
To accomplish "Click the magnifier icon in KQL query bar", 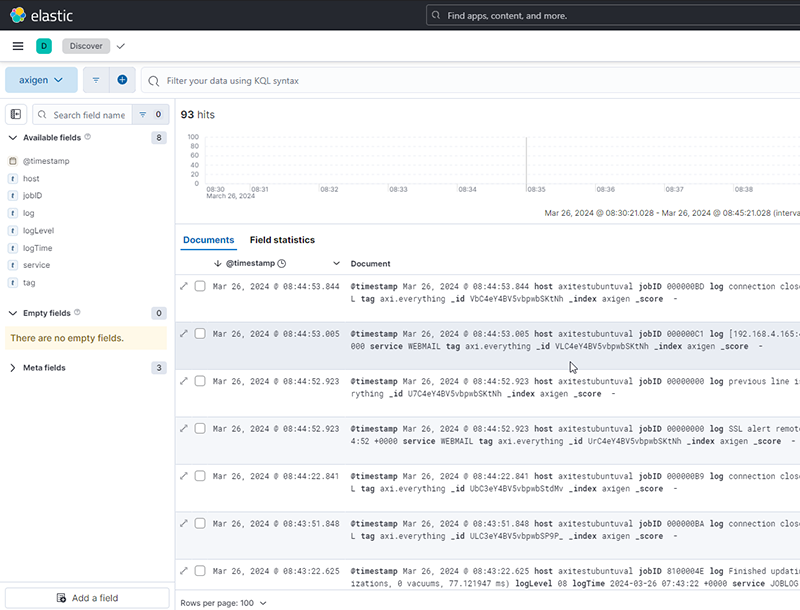I will point(153,81).
